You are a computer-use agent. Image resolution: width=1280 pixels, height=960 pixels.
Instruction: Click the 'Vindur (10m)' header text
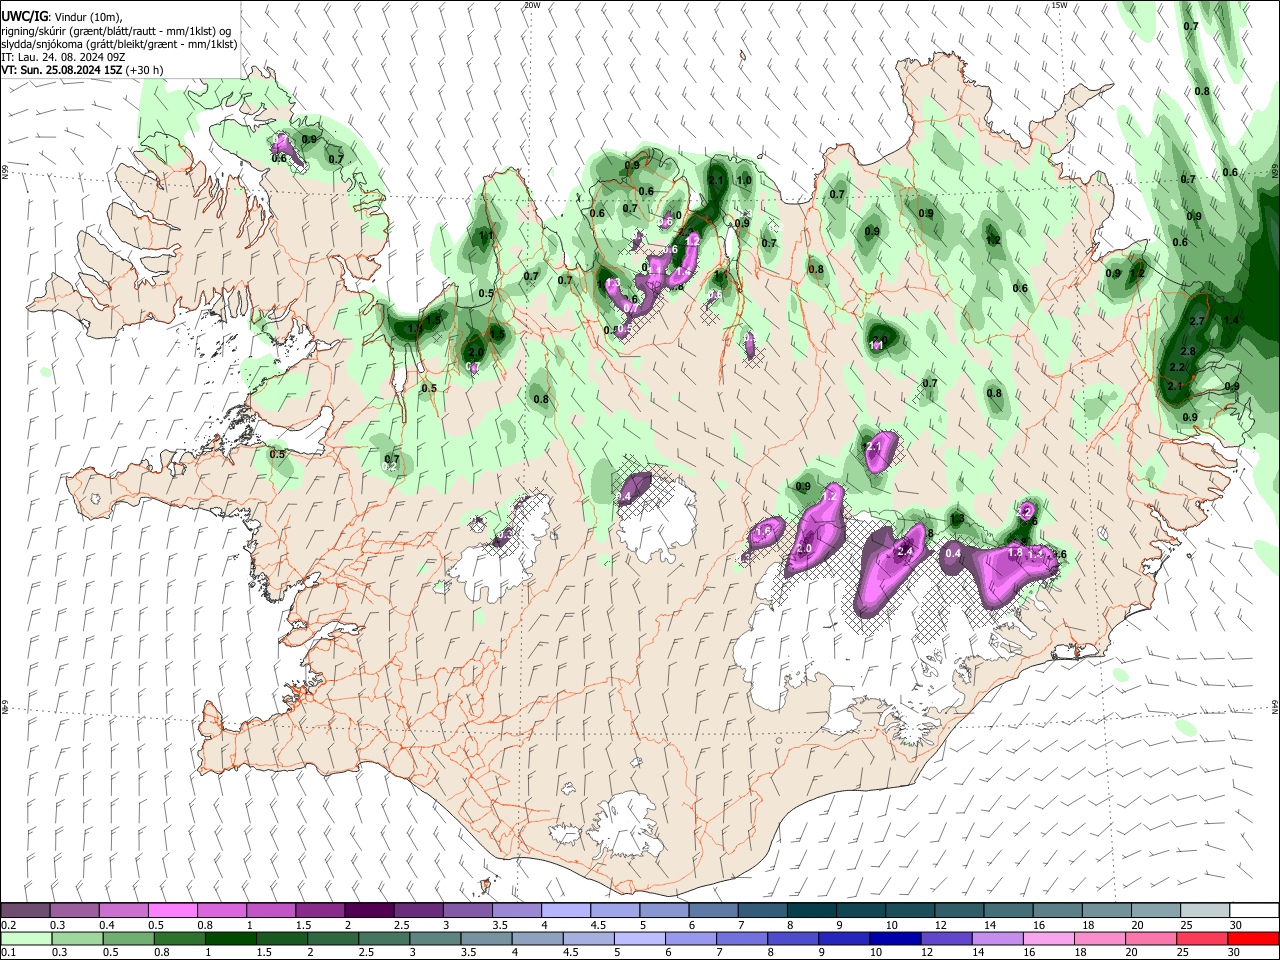point(88,18)
